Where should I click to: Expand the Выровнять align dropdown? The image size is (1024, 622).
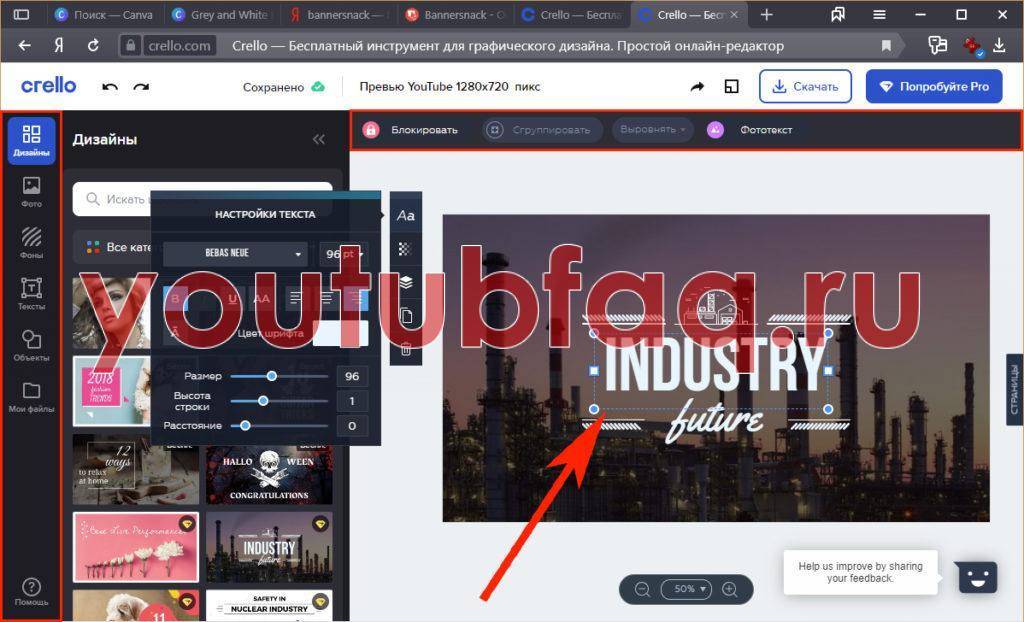pyautogui.click(x=652, y=129)
